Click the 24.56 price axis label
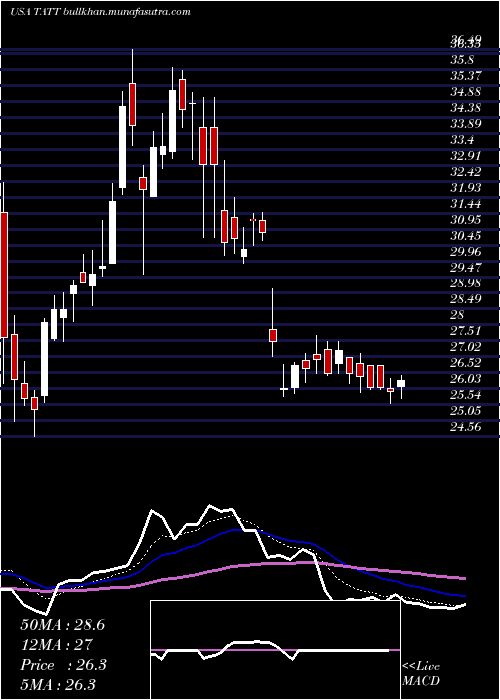Screen dimensions: 500x700 [465, 427]
